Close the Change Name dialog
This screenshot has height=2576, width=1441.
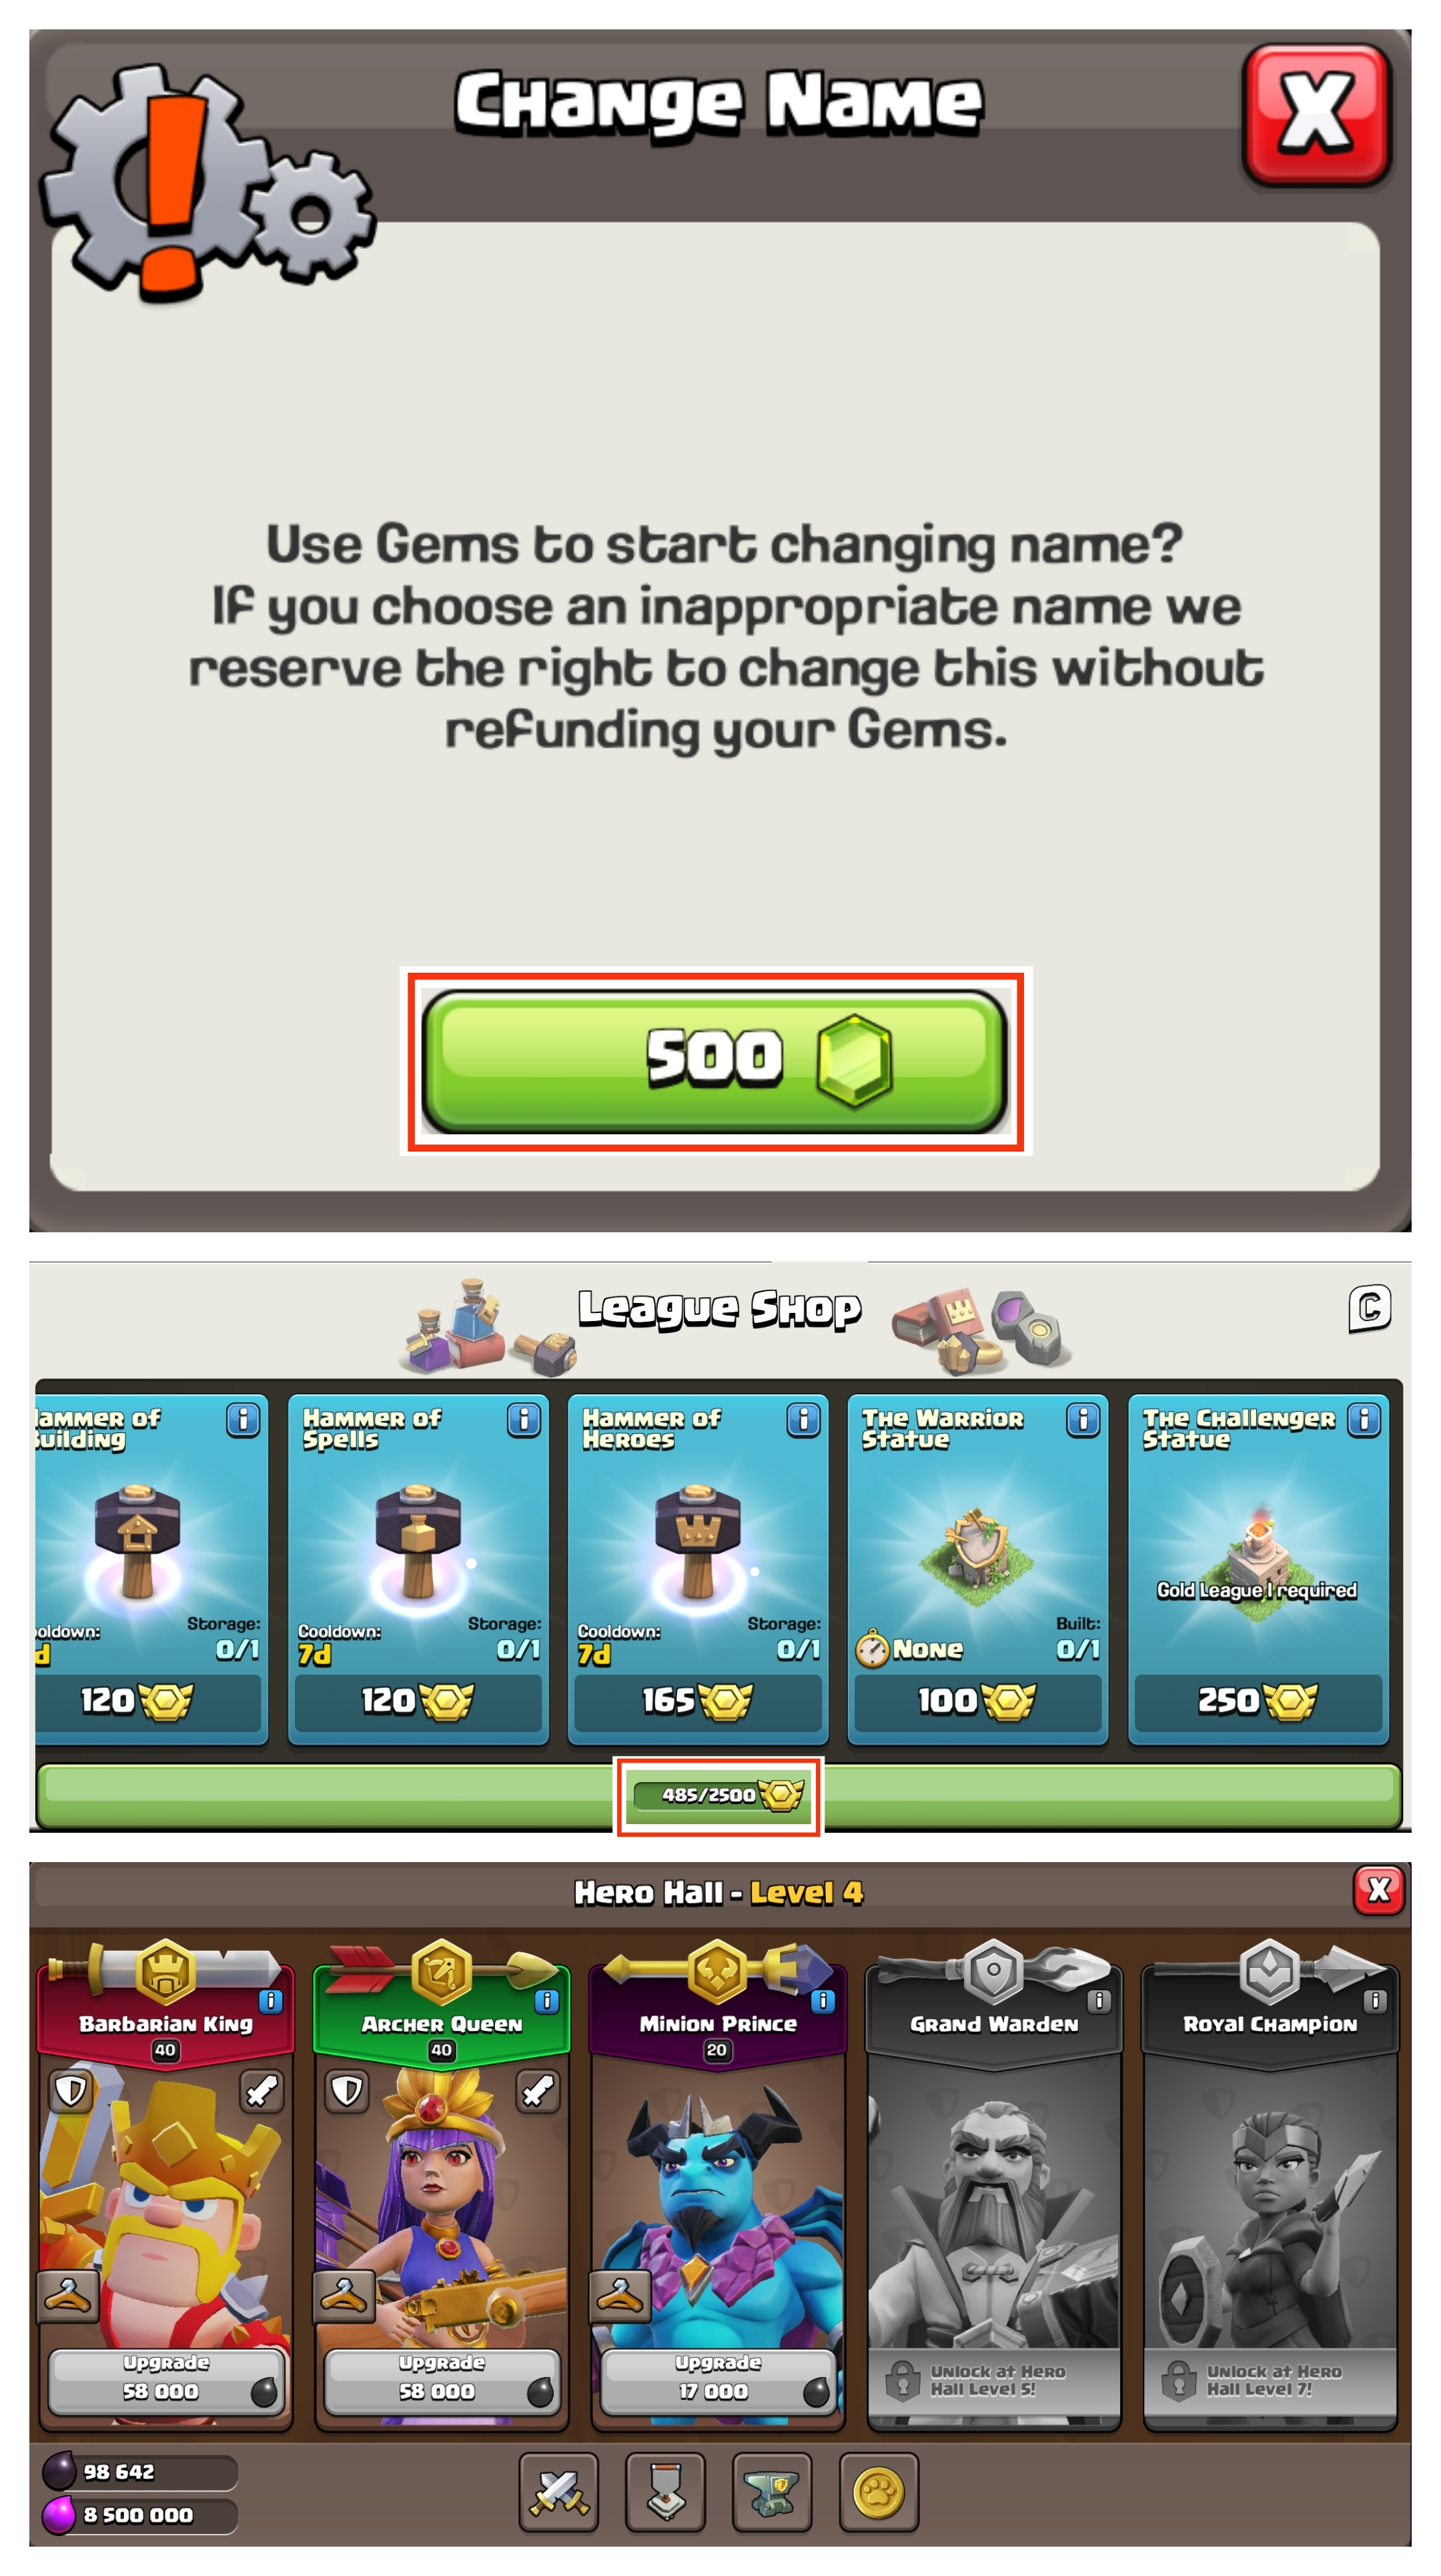click(x=1316, y=114)
